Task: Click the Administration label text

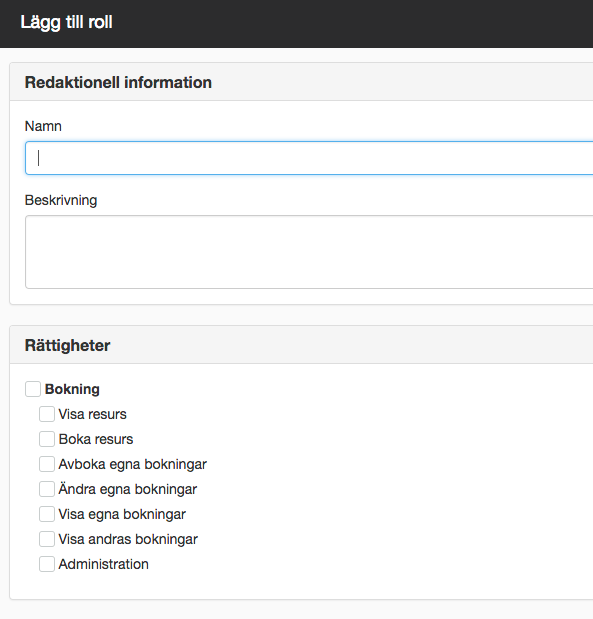Action: pyautogui.click(x=103, y=564)
